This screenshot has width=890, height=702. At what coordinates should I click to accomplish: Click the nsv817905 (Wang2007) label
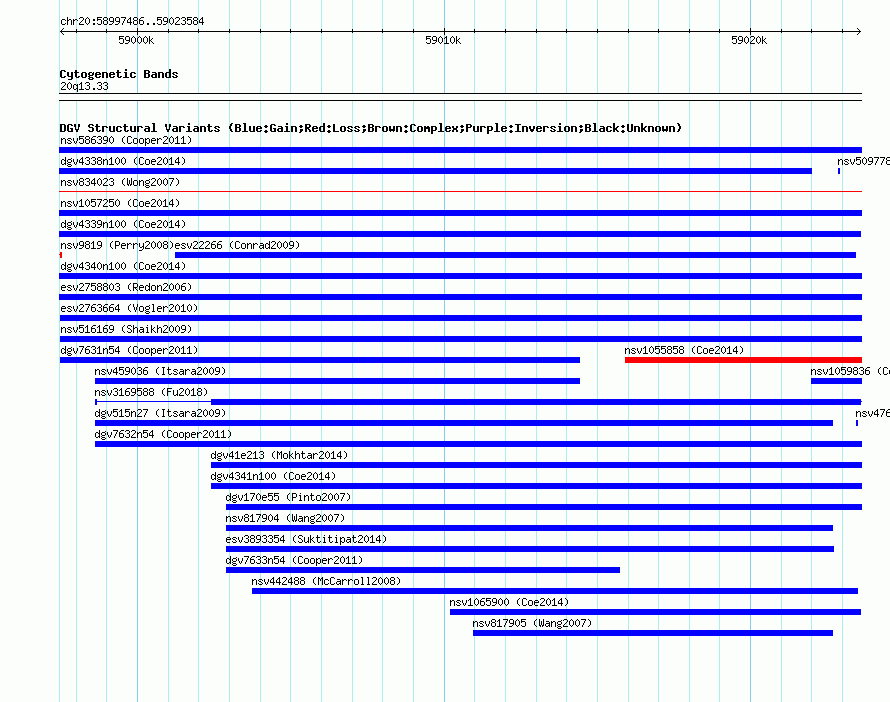click(532, 623)
